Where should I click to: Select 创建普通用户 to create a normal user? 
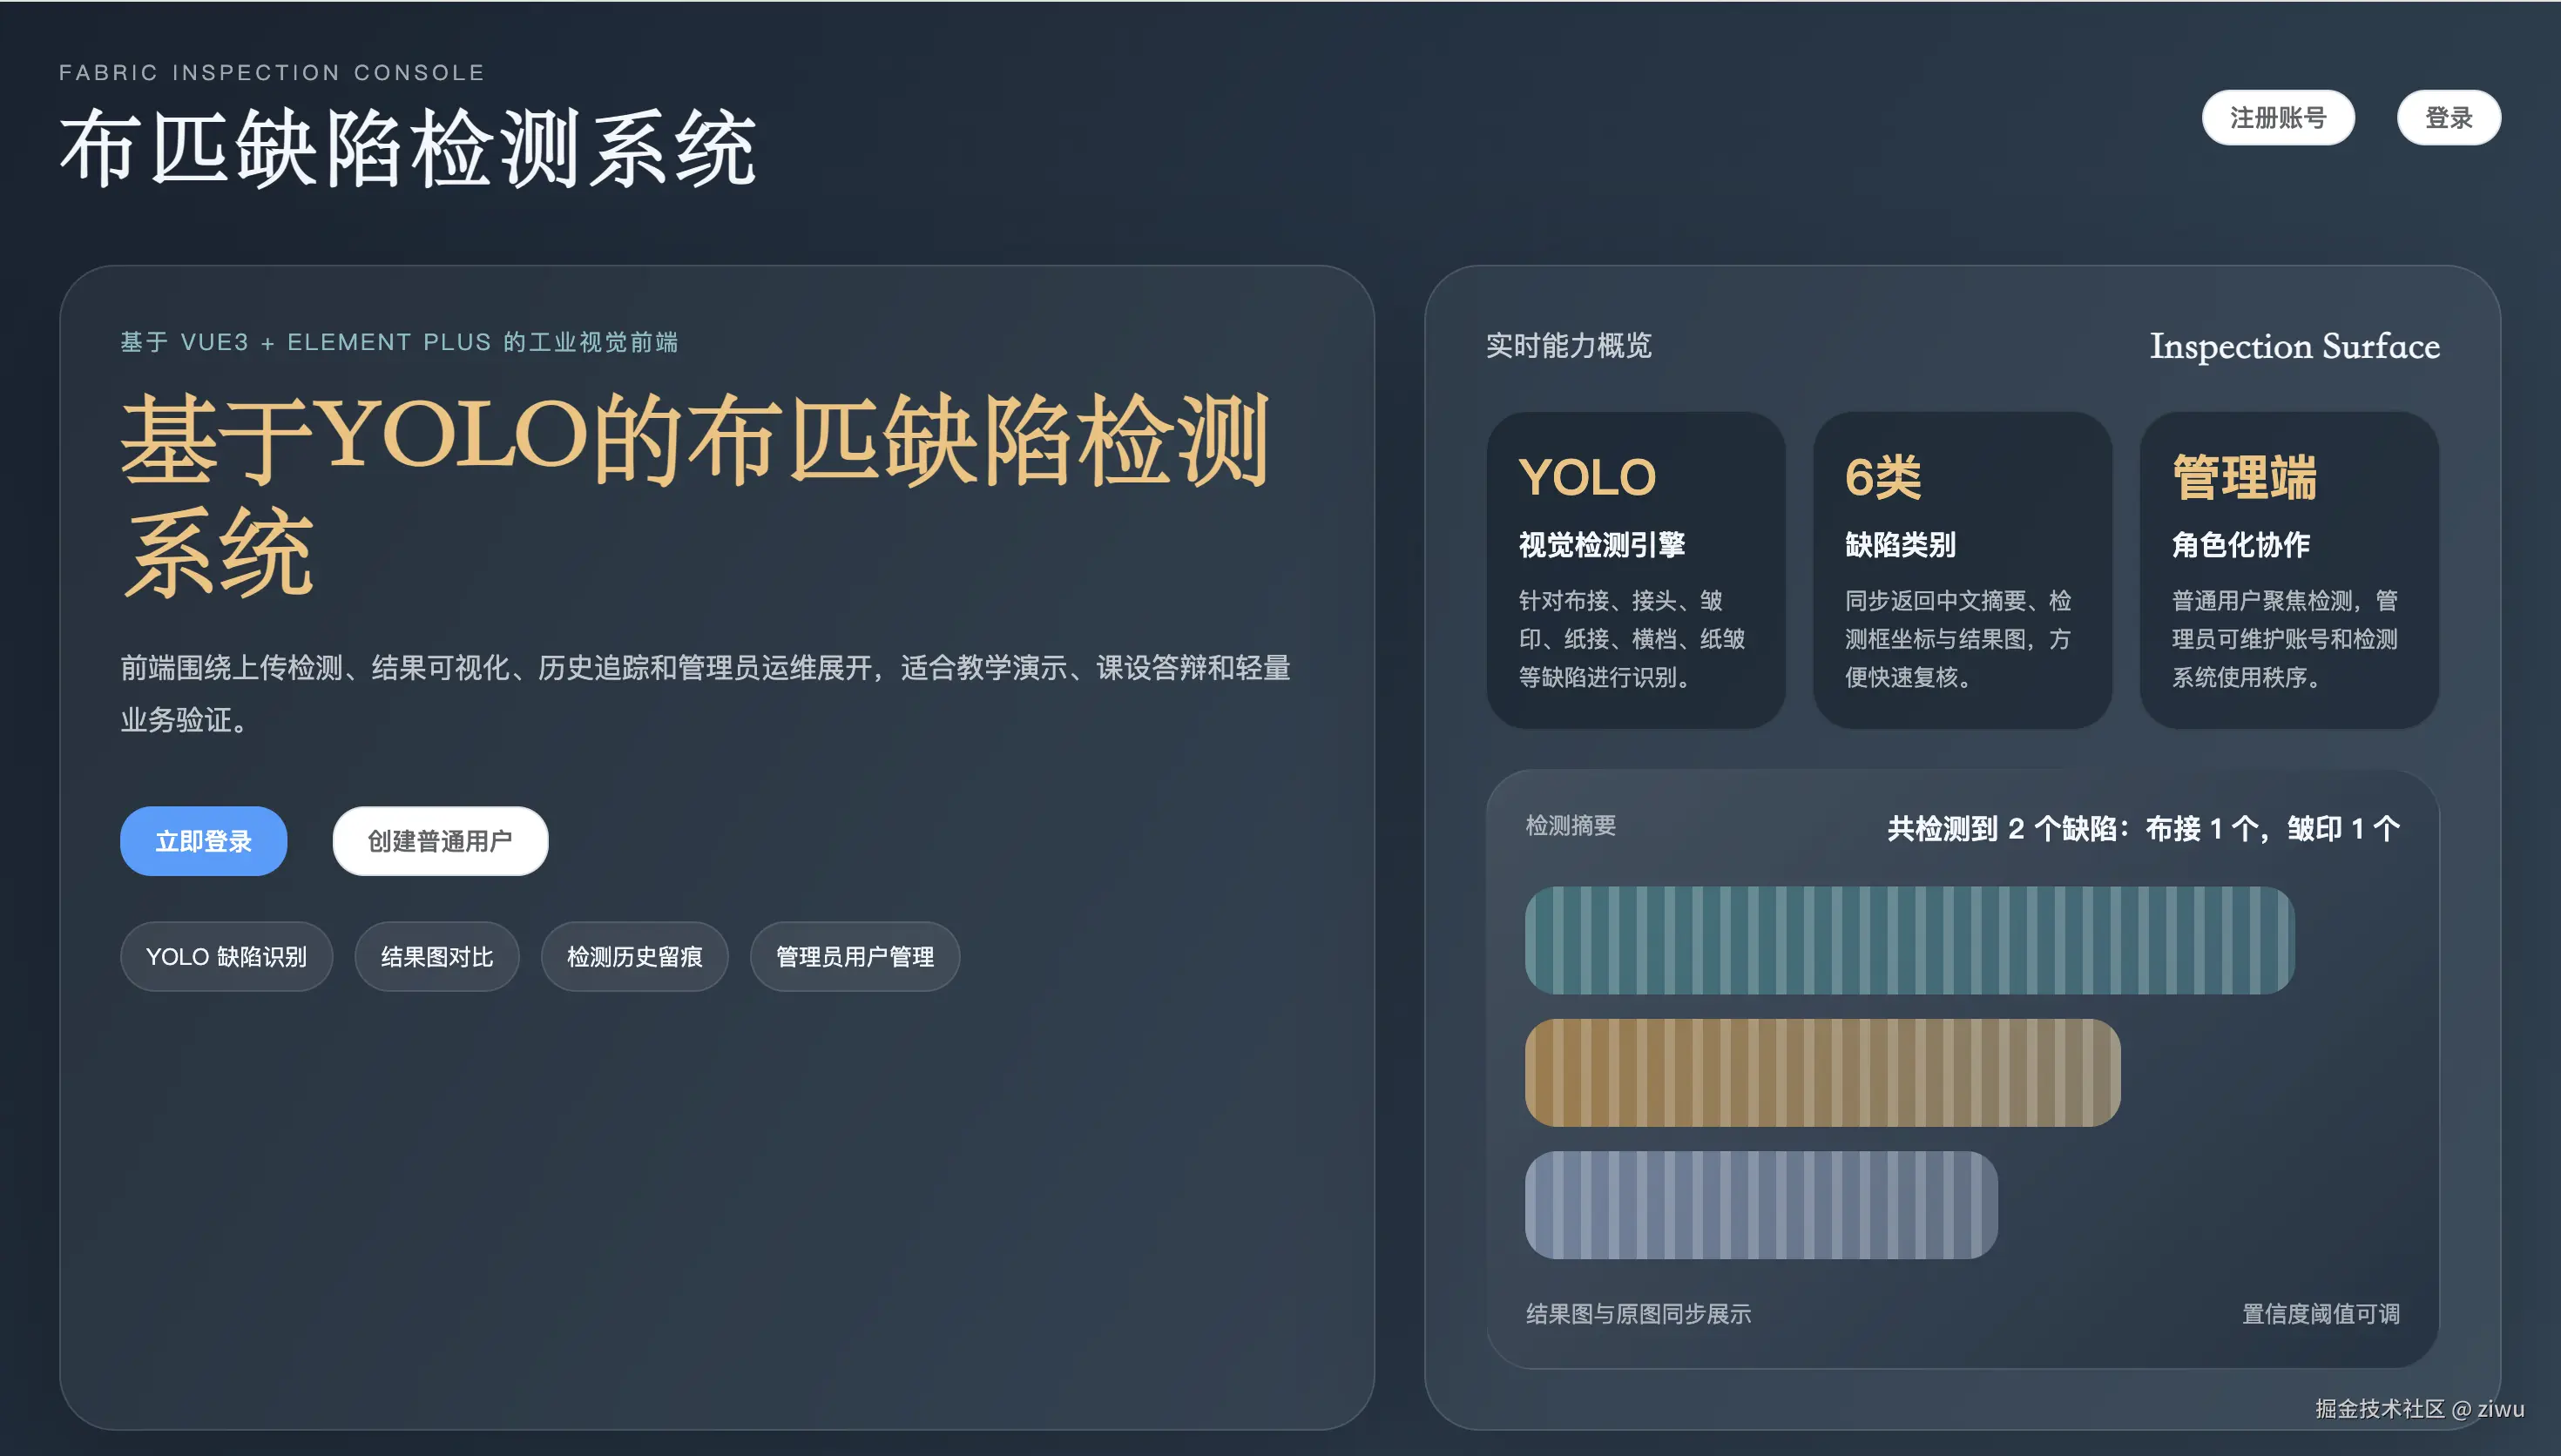click(x=439, y=840)
